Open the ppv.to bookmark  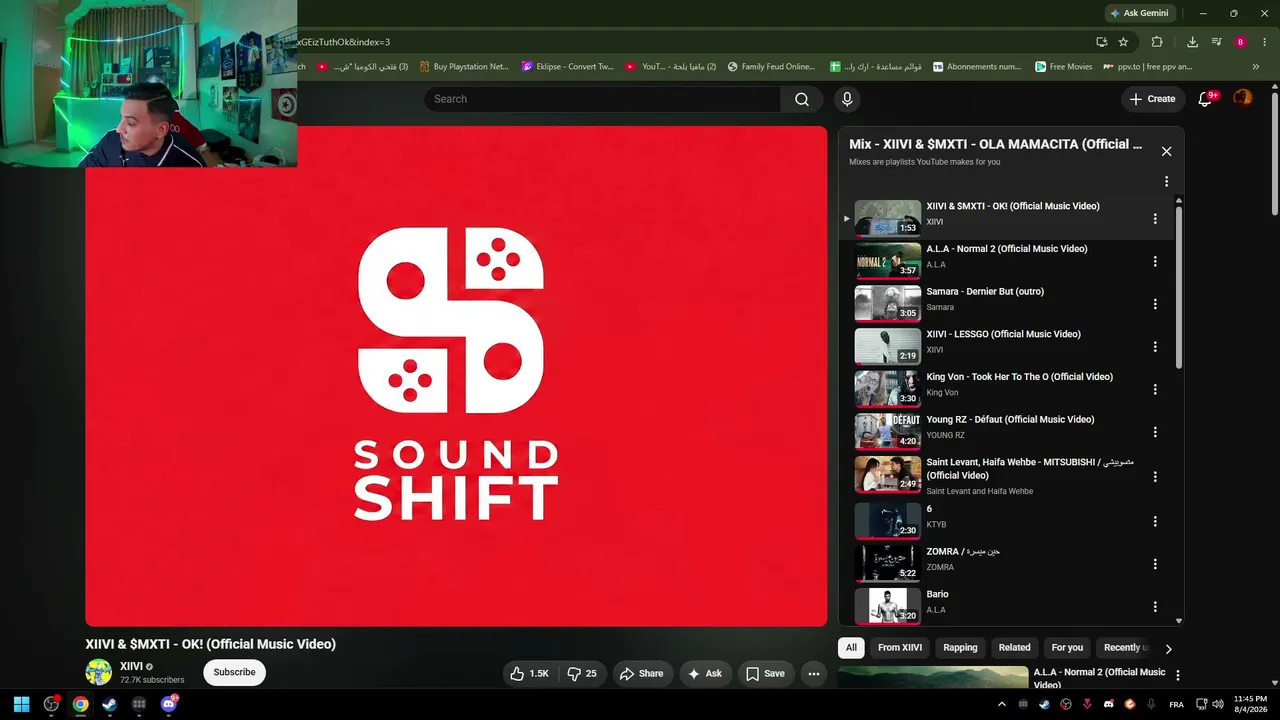pyautogui.click(x=1147, y=67)
